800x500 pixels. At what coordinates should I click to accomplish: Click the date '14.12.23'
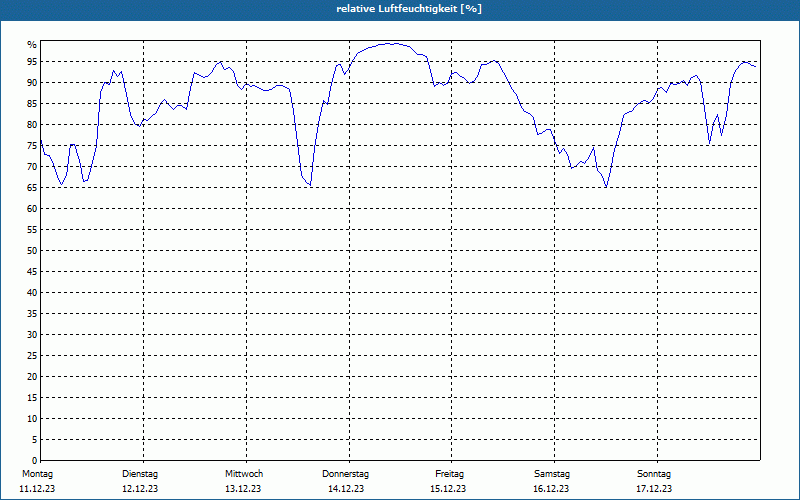click(346, 489)
